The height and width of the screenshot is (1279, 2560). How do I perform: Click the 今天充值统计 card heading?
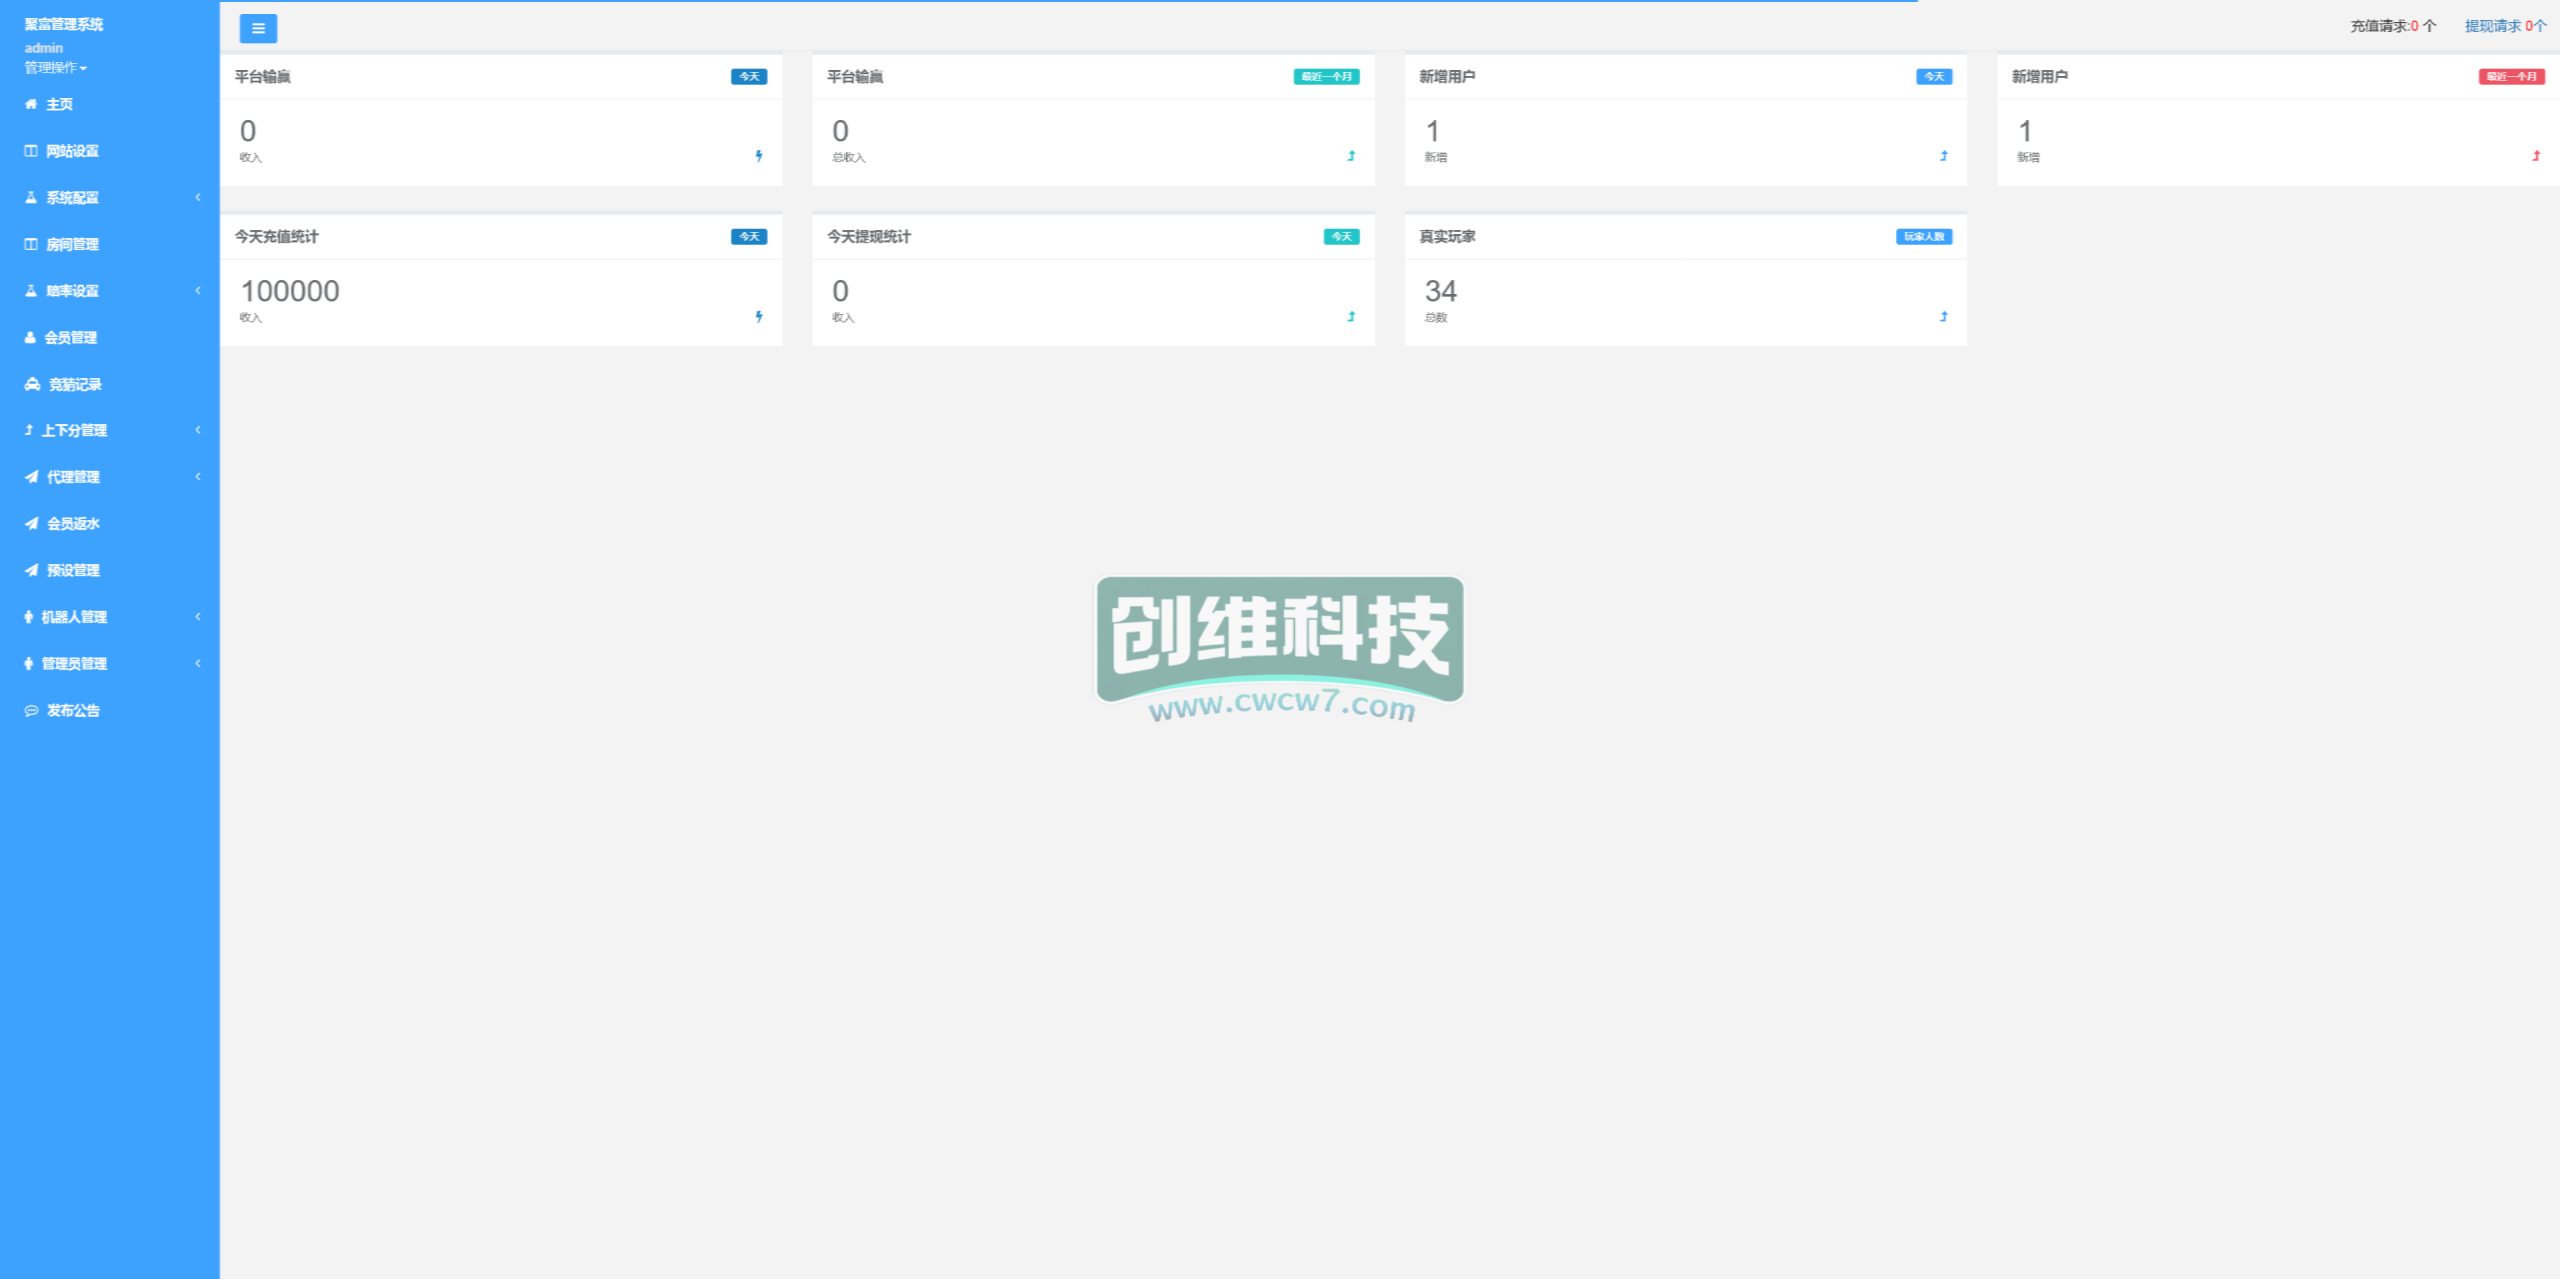(277, 237)
